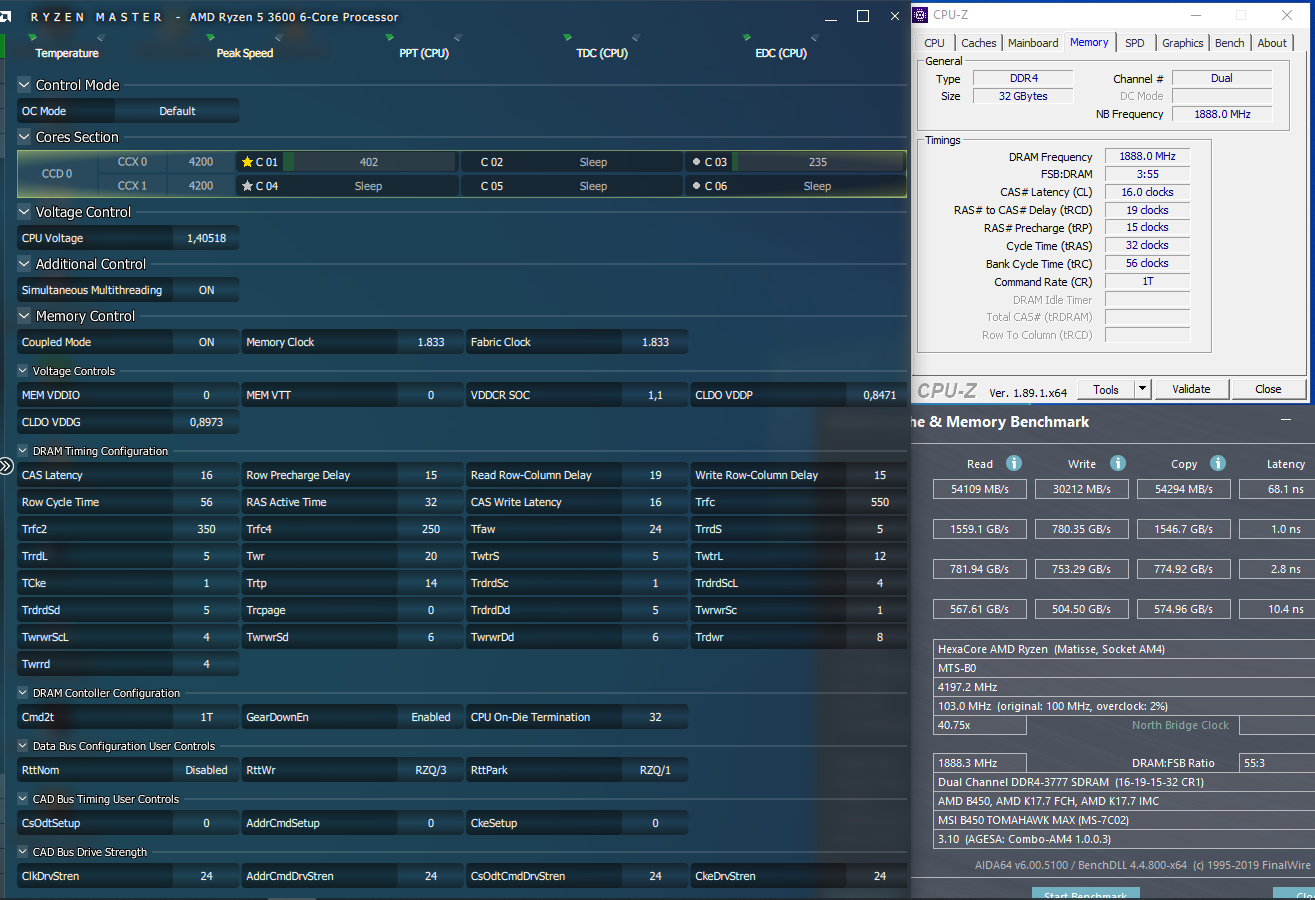Click the dot marker beside core C 03
Viewport: 1315px width, 900px height.
click(696, 162)
